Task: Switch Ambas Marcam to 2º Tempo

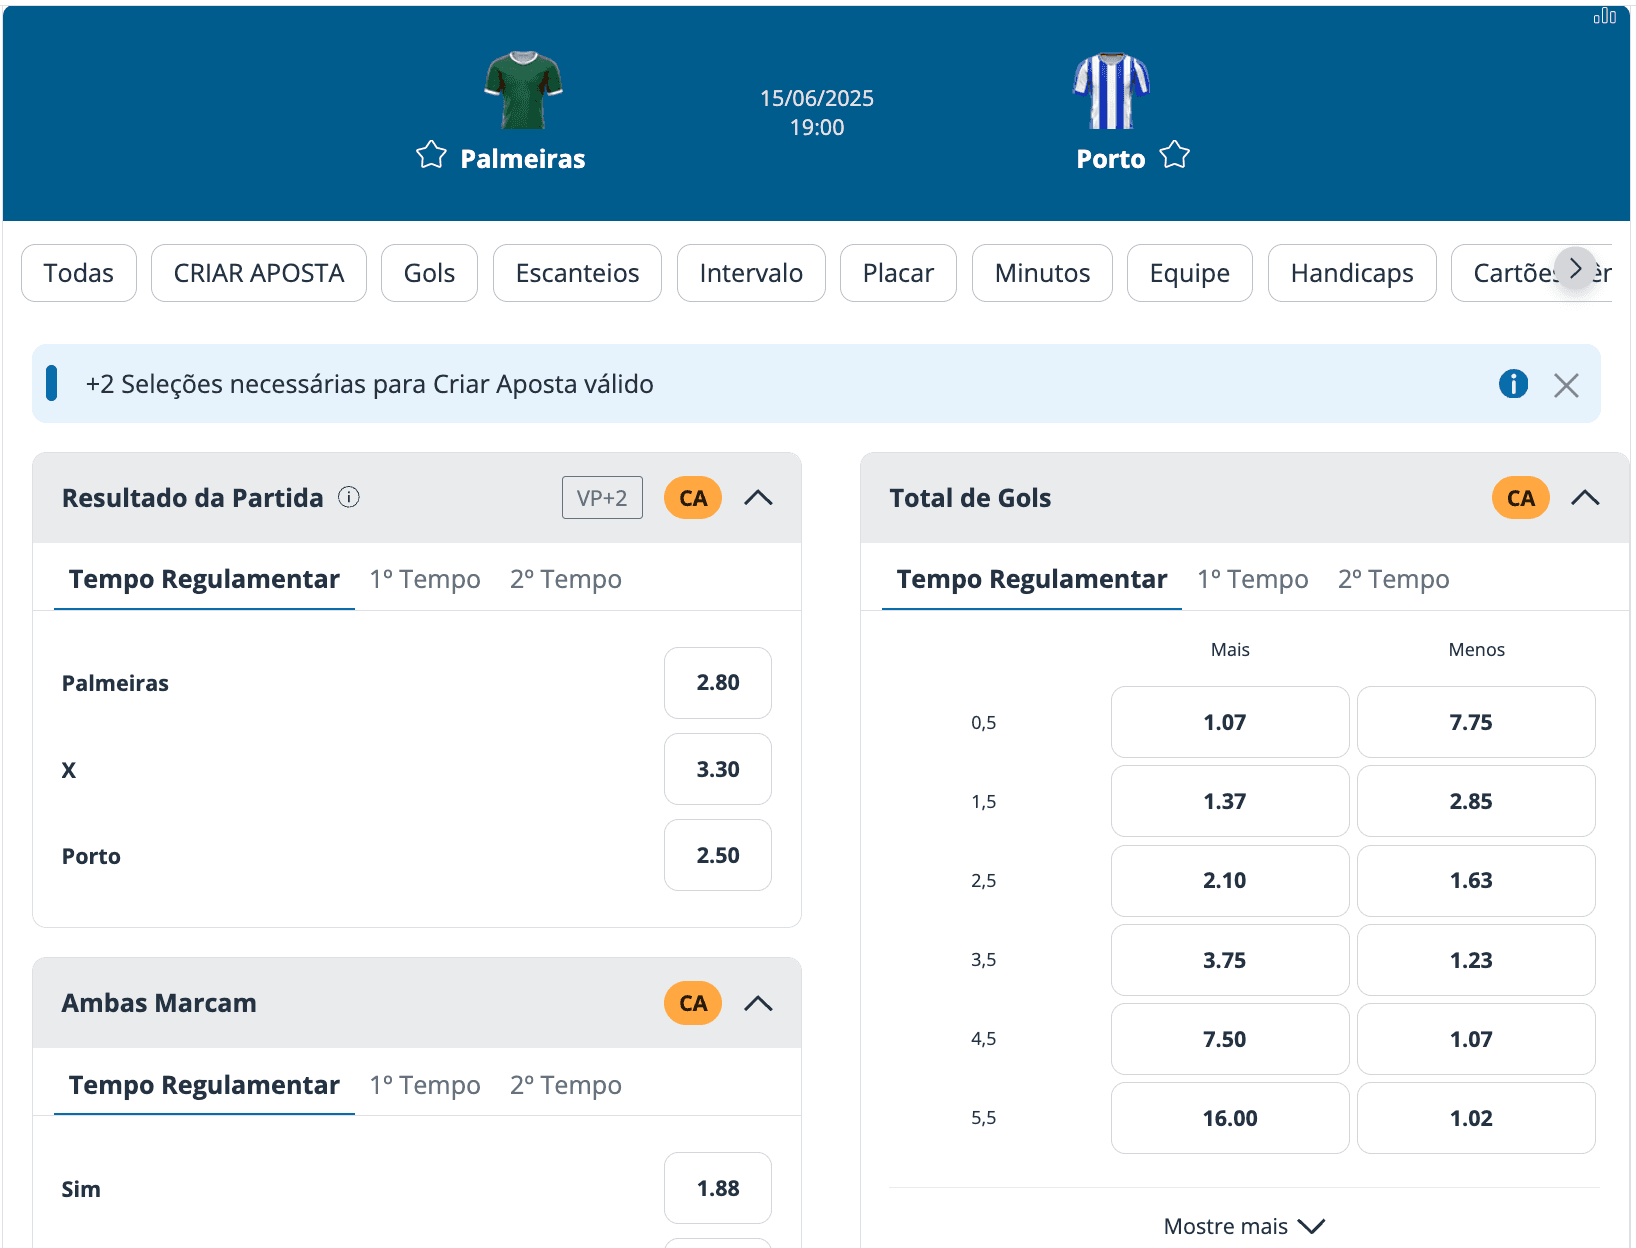Action: [566, 1085]
